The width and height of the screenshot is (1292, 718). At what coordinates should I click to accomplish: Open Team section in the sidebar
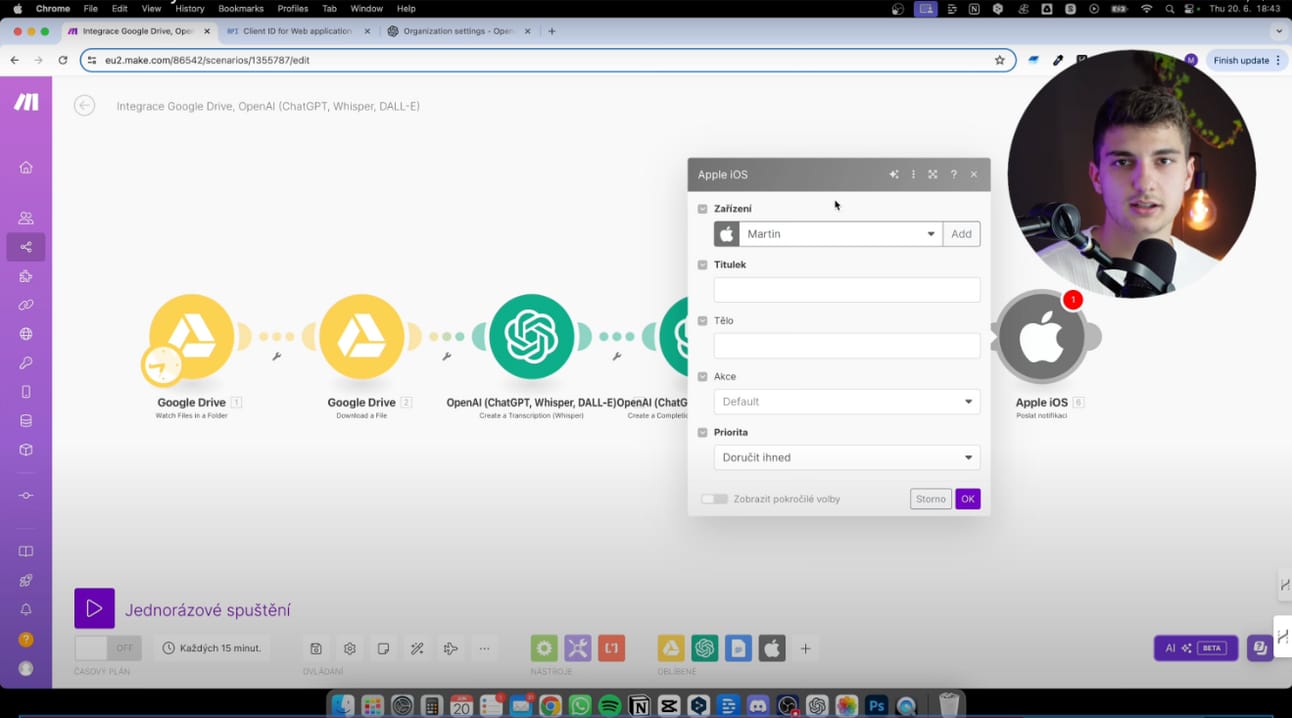click(26, 218)
